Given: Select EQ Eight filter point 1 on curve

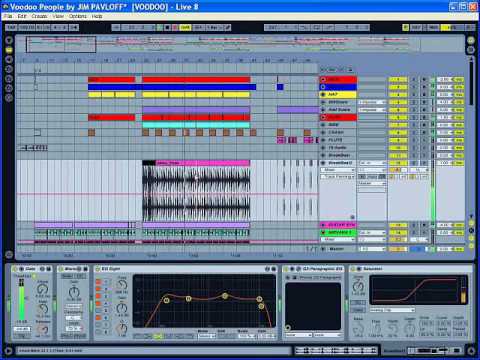Looking at the screenshot, I should tap(166, 300).
